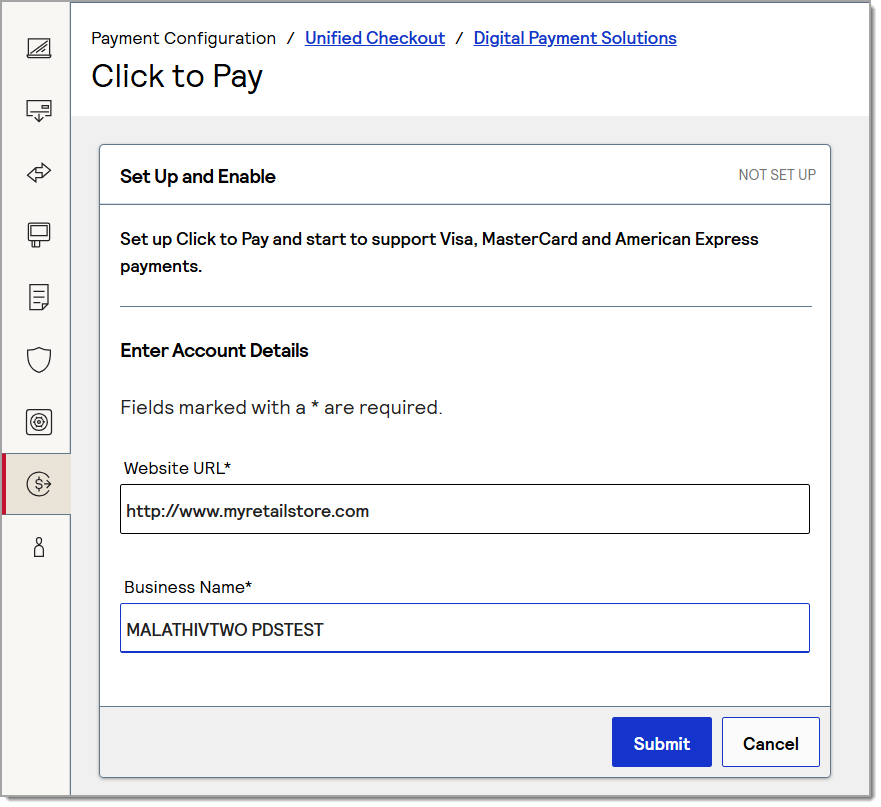Image resolution: width=881 pixels, height=807 pixels.
Task: Click the card download icon in sidebar
Action: (x=39, y=110)
